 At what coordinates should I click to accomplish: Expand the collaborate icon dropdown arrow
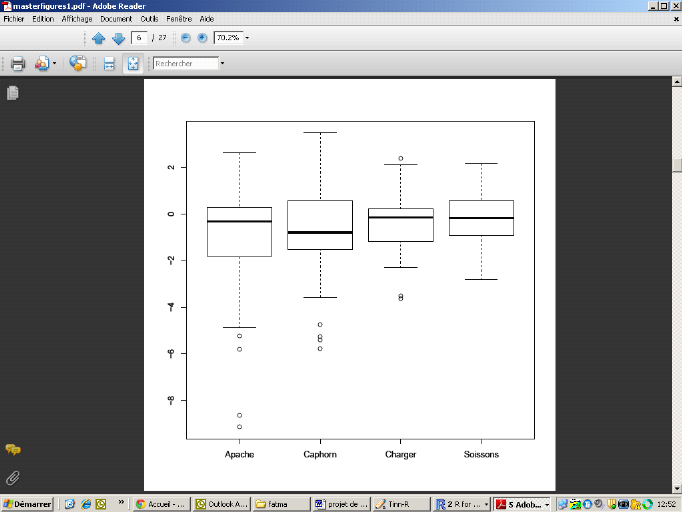54,64
